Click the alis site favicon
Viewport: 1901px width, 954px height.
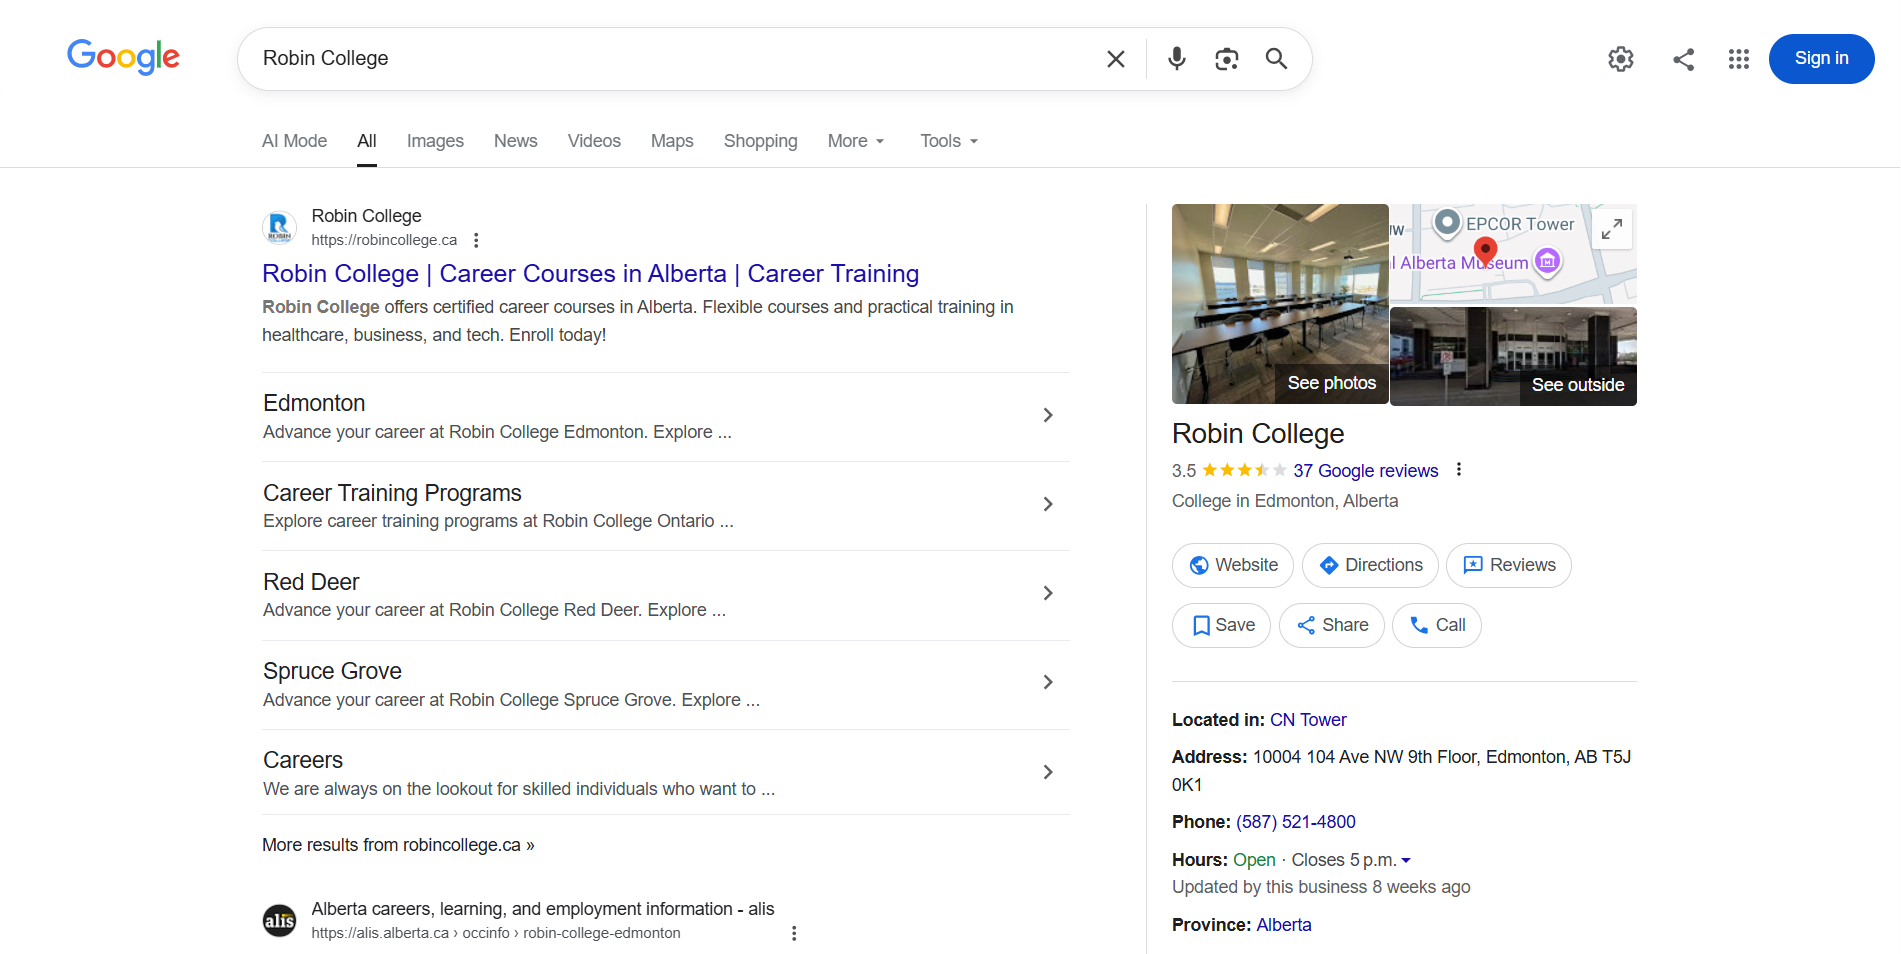[279, 920]
